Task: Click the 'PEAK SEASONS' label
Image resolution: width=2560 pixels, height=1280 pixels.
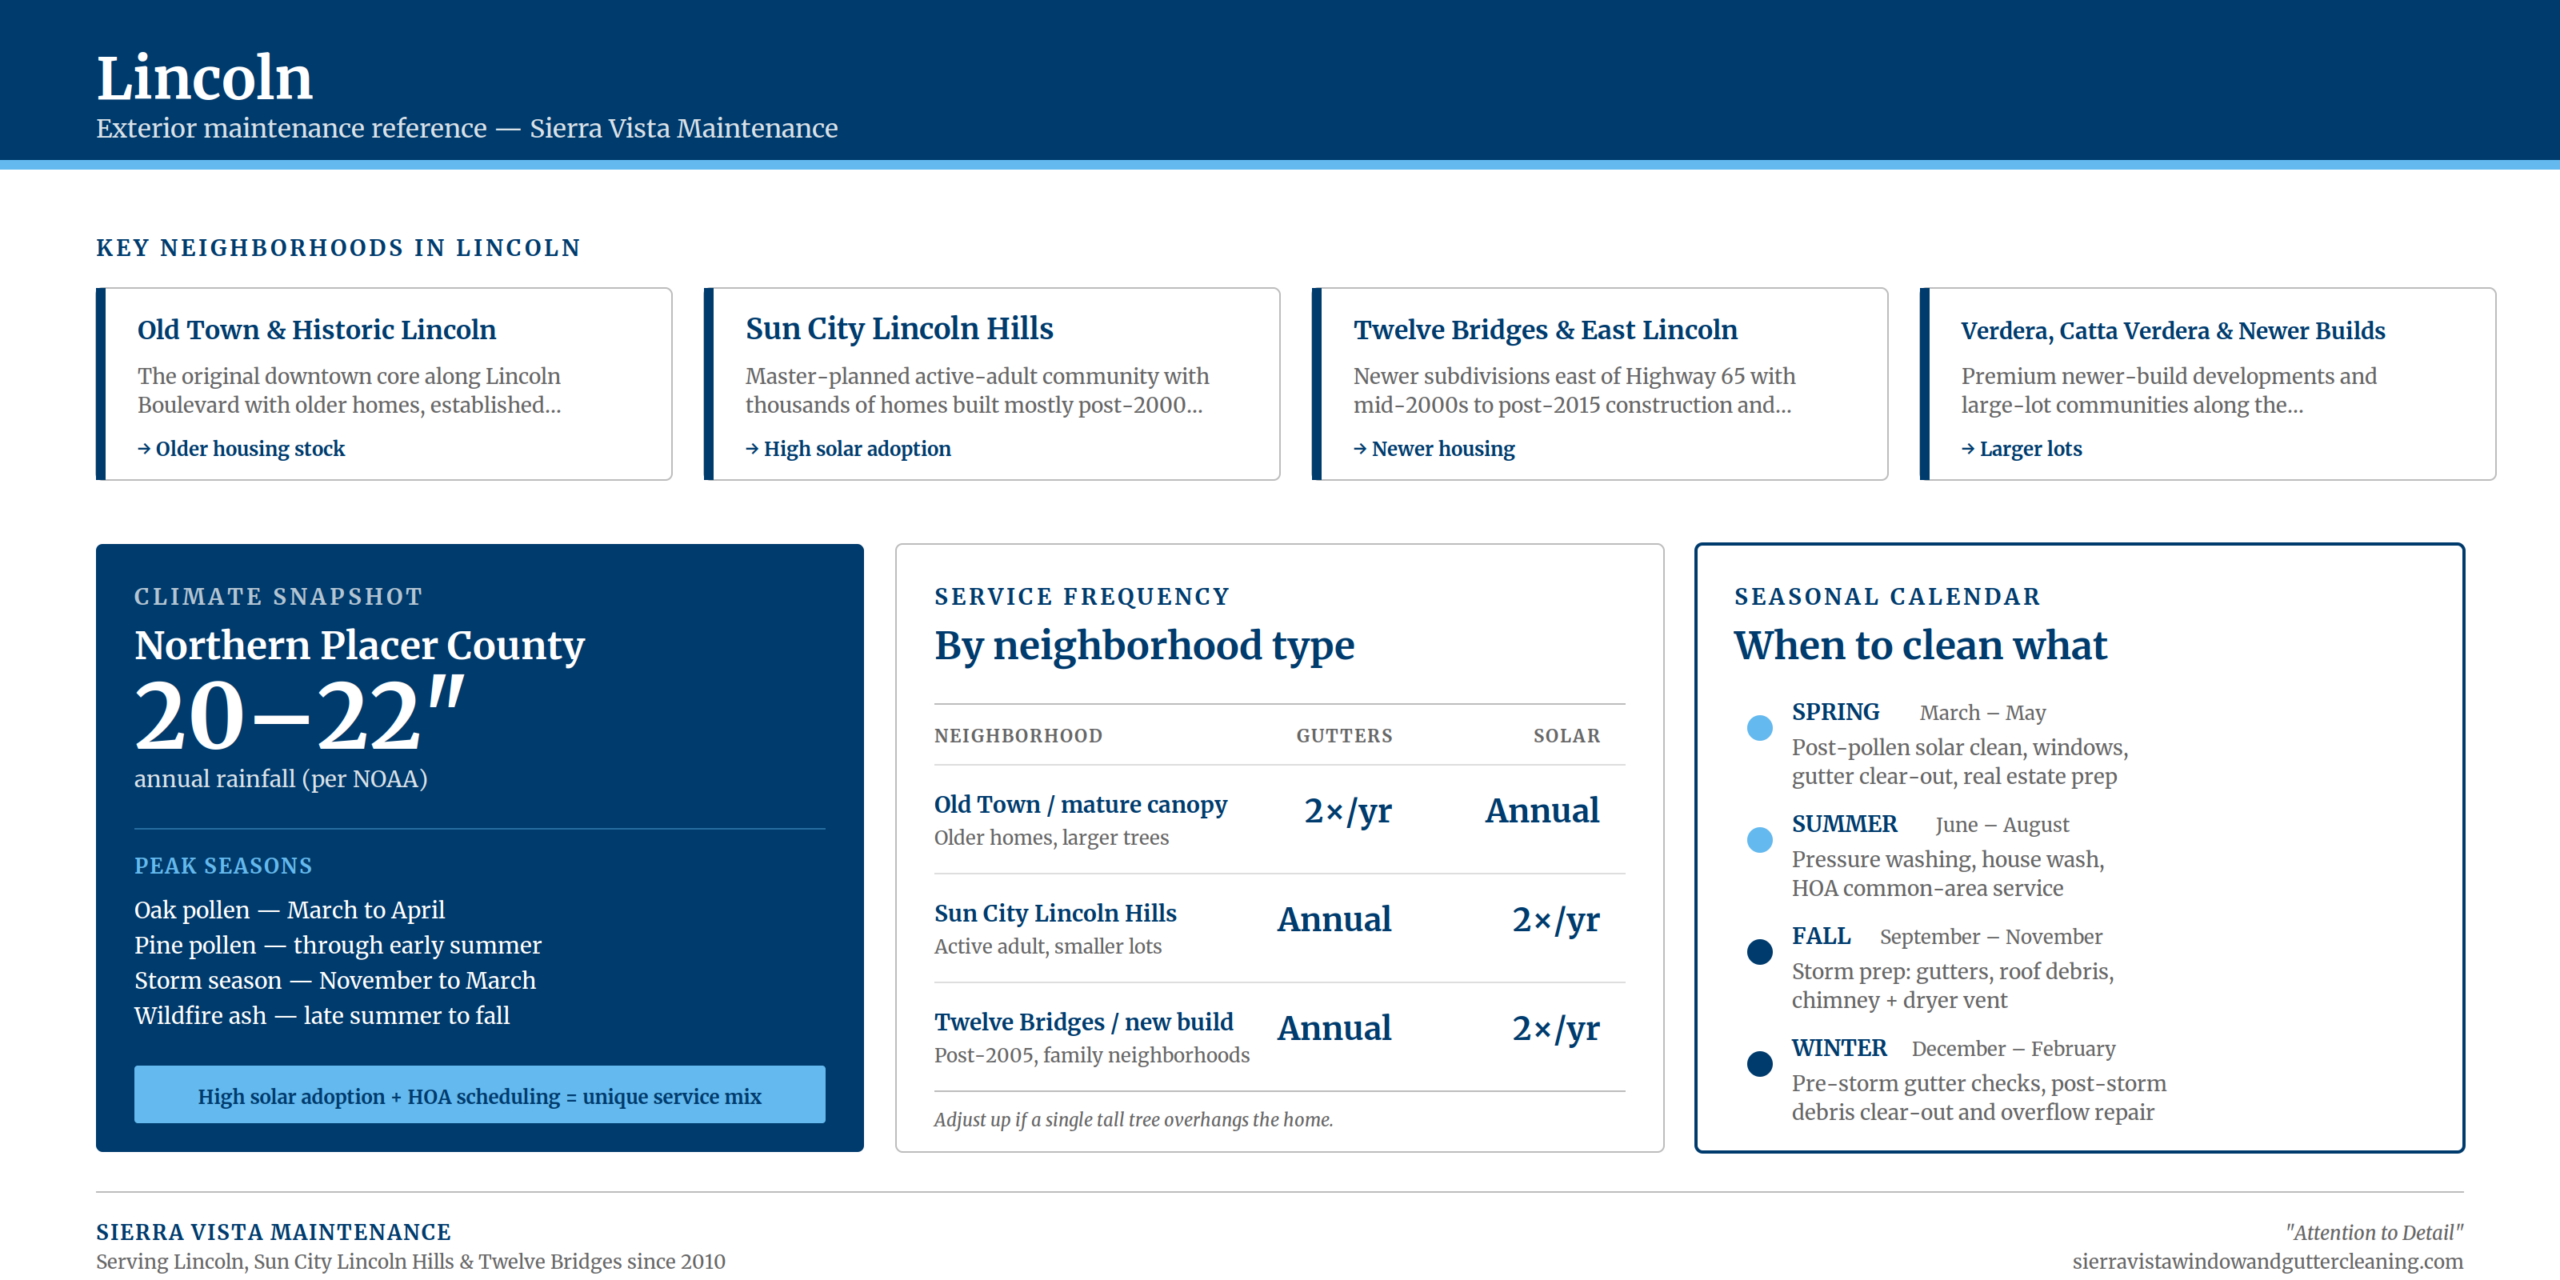Action: (x=224, y=866)
